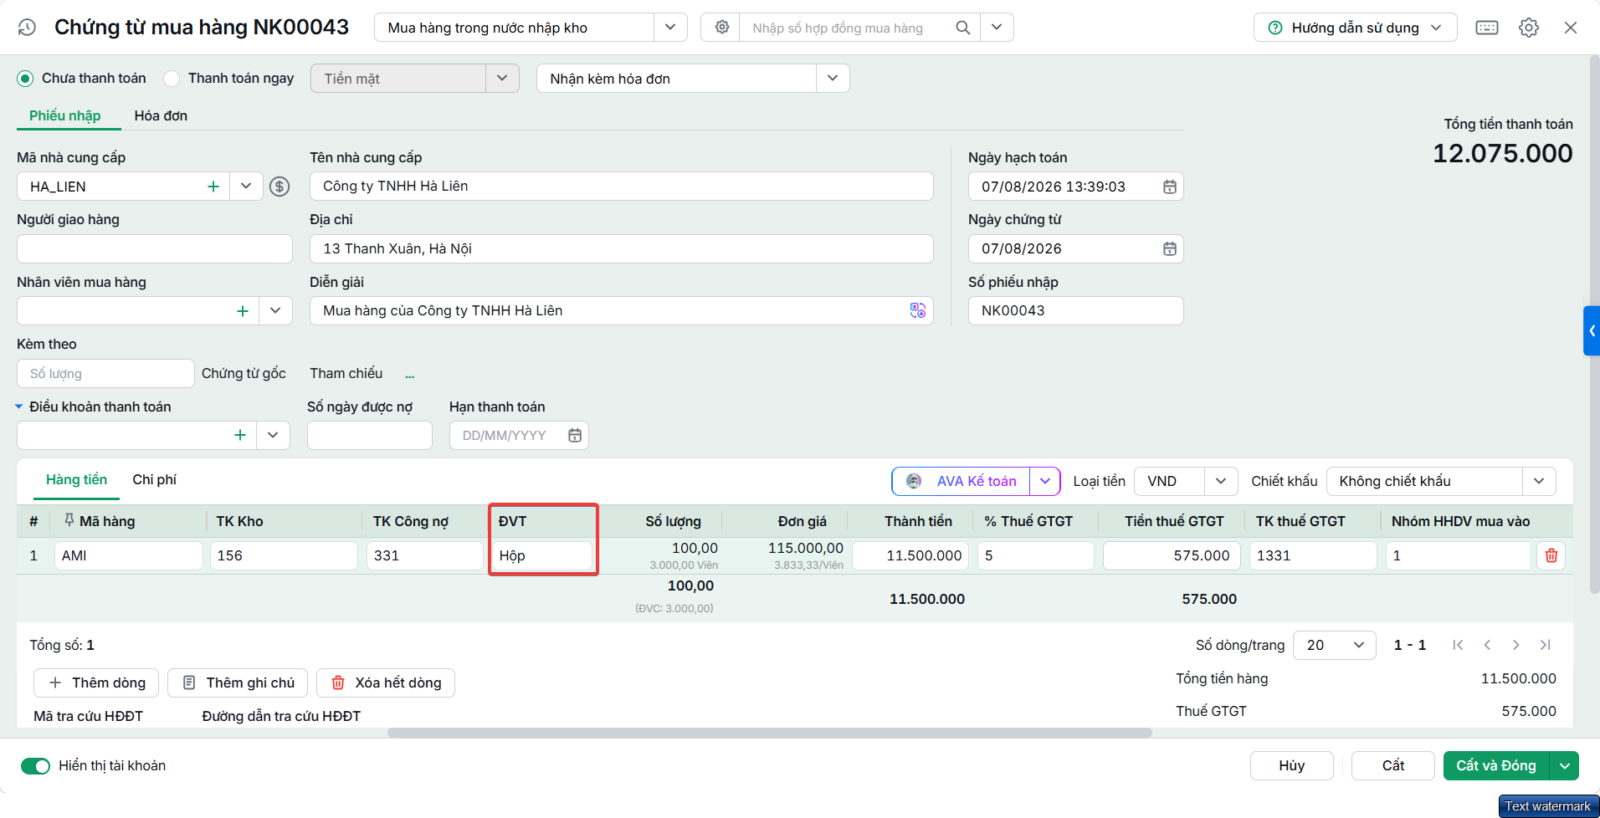Click the AI suggestion icon in Diễn giải
This screenshot has height=818, width=1600.
point(917,311)
